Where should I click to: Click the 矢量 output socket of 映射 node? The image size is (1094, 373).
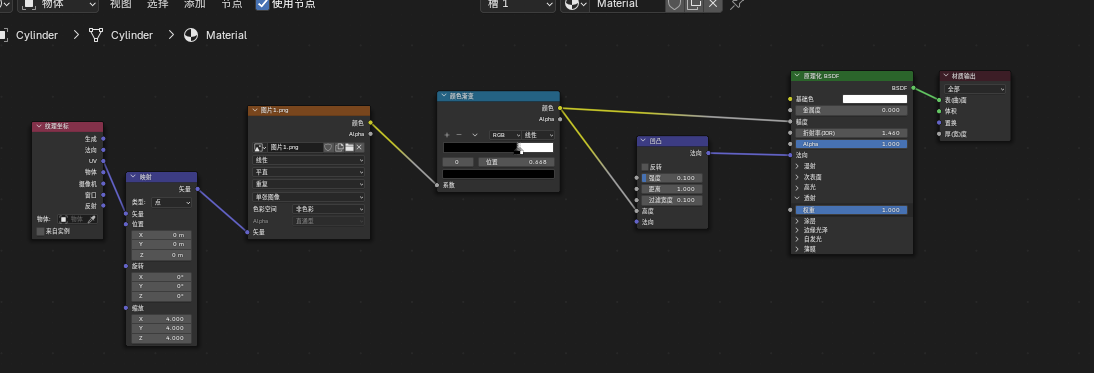point(197,189)
